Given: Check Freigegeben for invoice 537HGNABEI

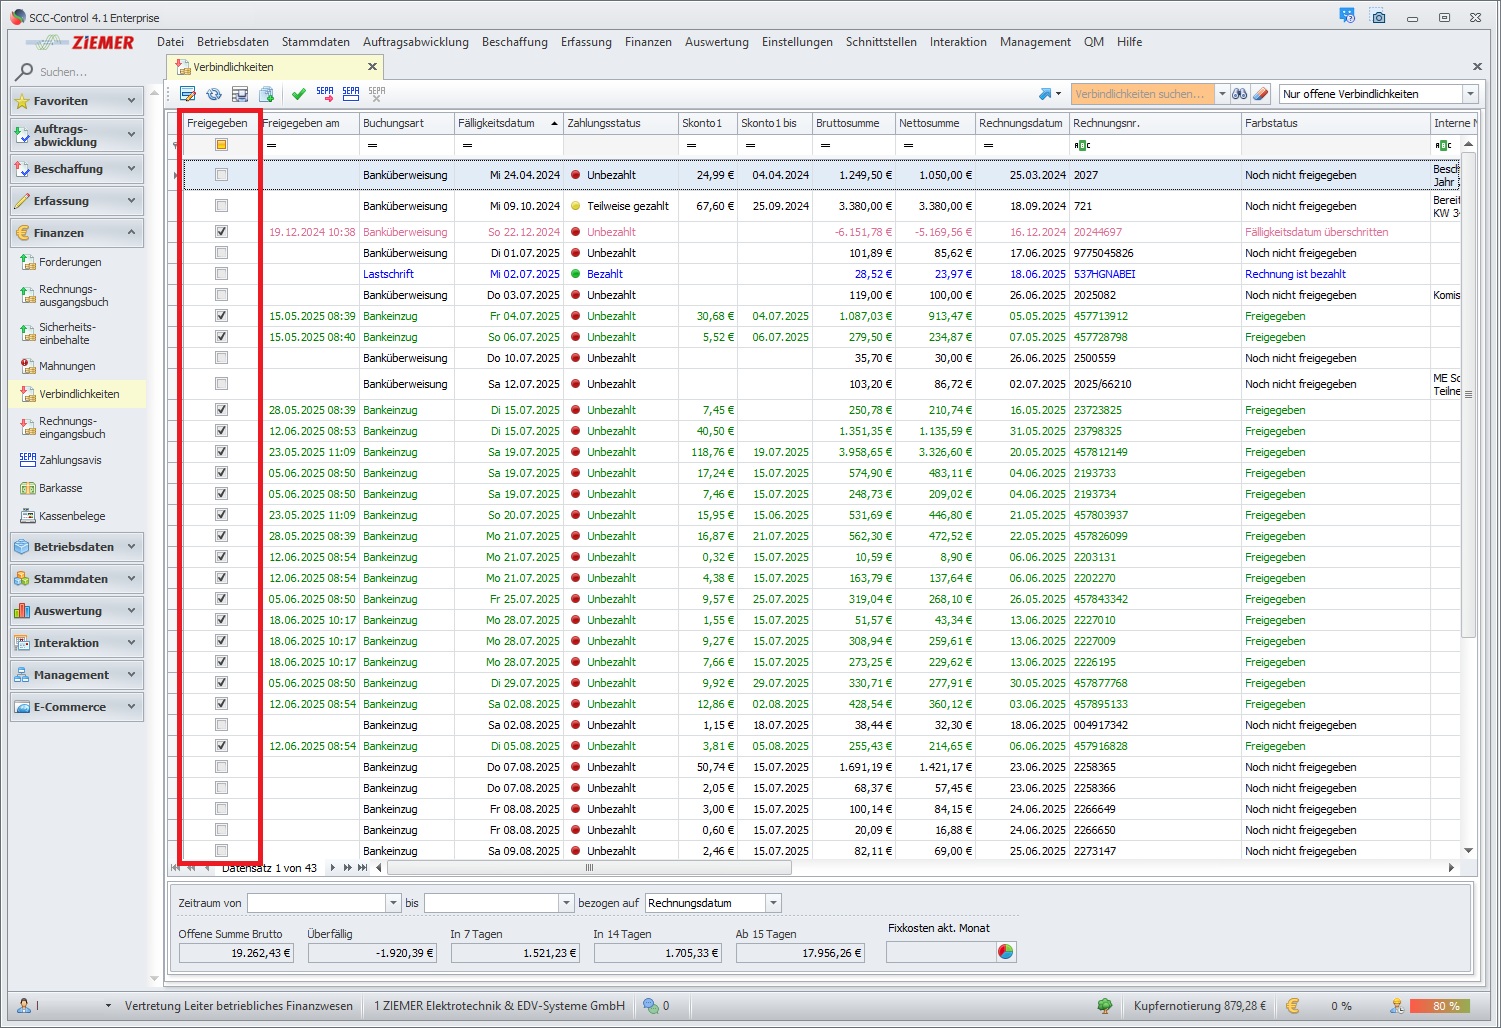Looking at the screenshot, I should pos(222,274).
